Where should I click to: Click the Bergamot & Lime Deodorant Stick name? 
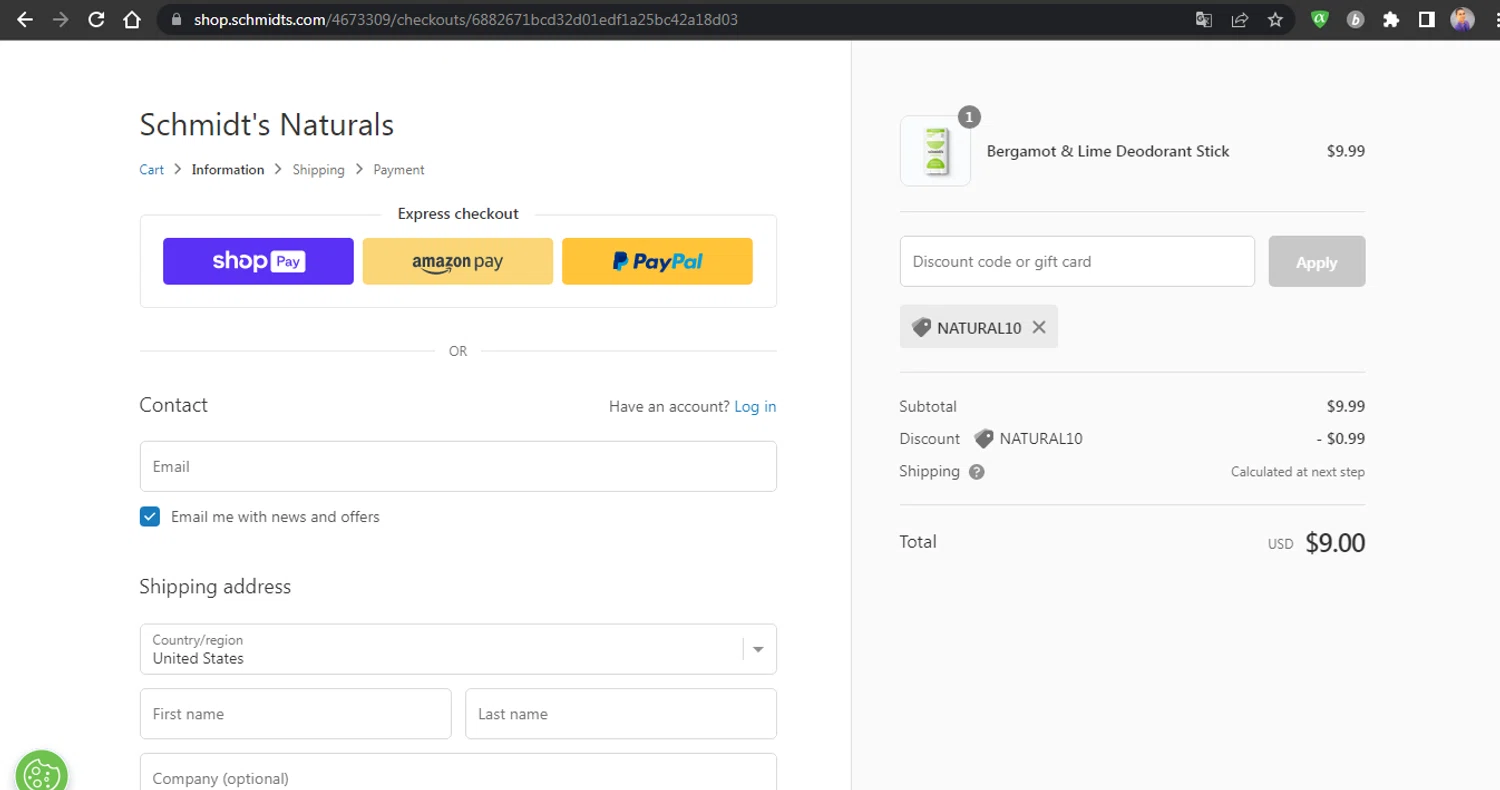(x=1108, y=151)
